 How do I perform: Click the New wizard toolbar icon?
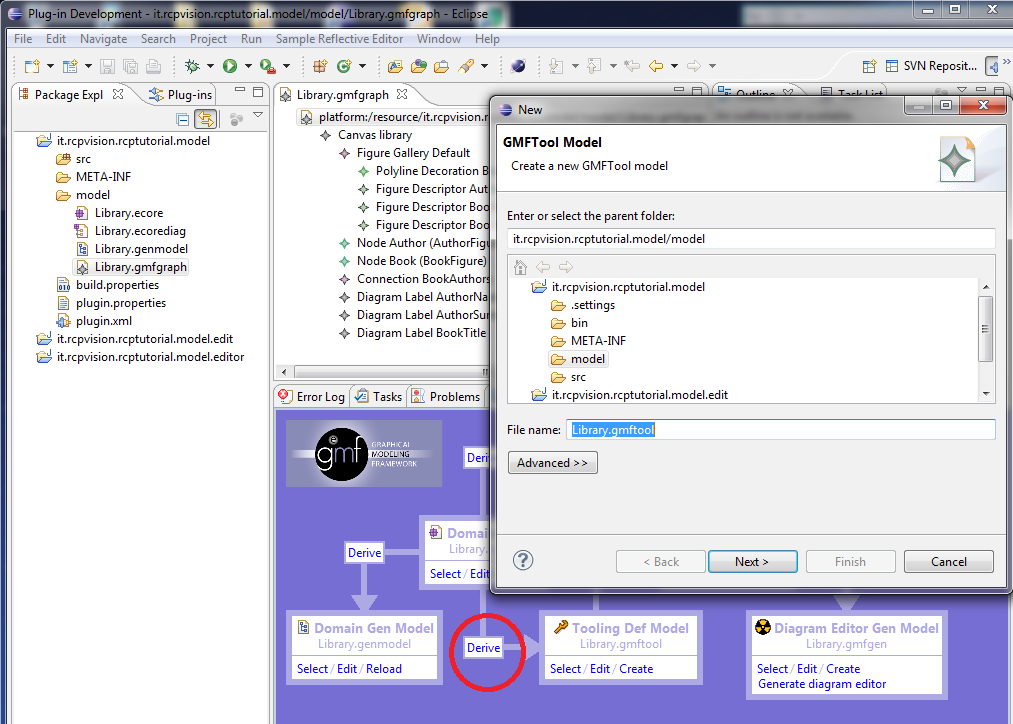coord(32,66)
